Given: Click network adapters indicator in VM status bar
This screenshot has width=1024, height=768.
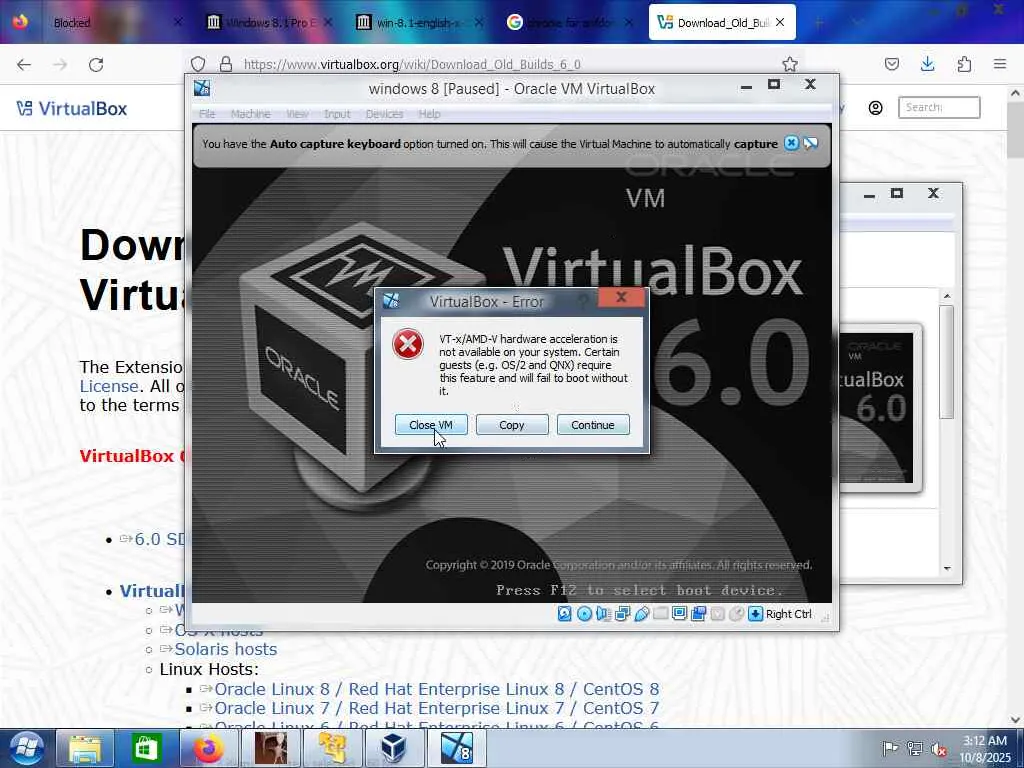Looking at the screenshot, I should (x=622, y=614).
